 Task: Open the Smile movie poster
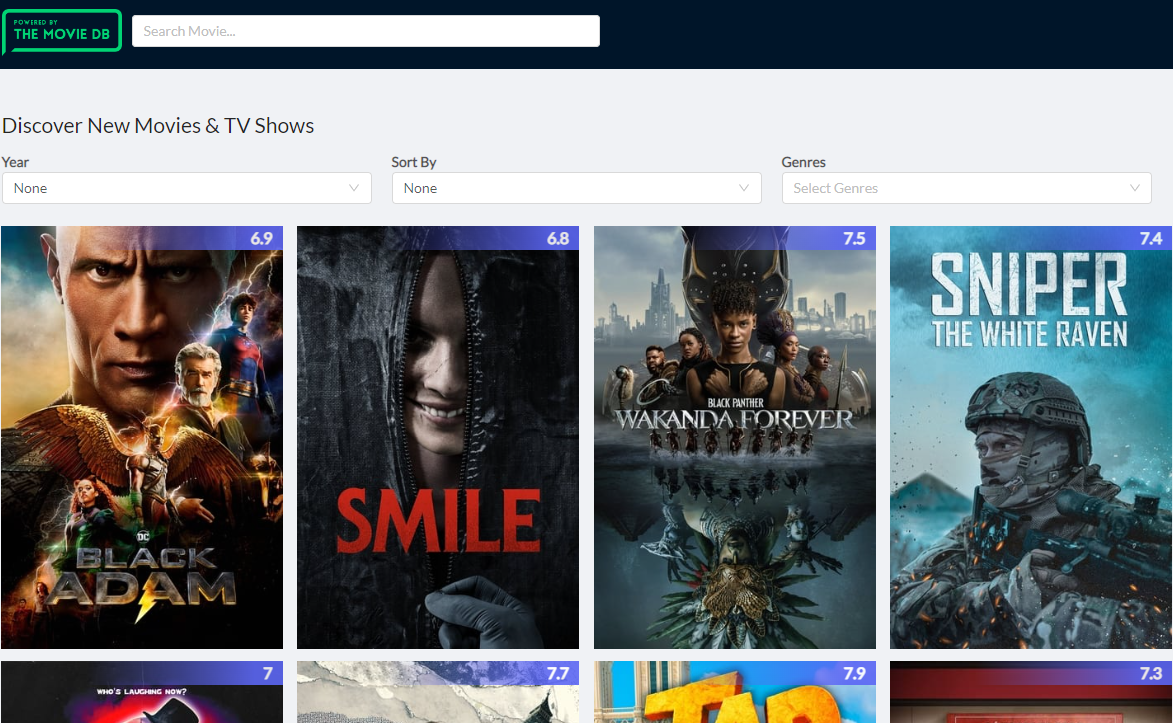point(438,438)
